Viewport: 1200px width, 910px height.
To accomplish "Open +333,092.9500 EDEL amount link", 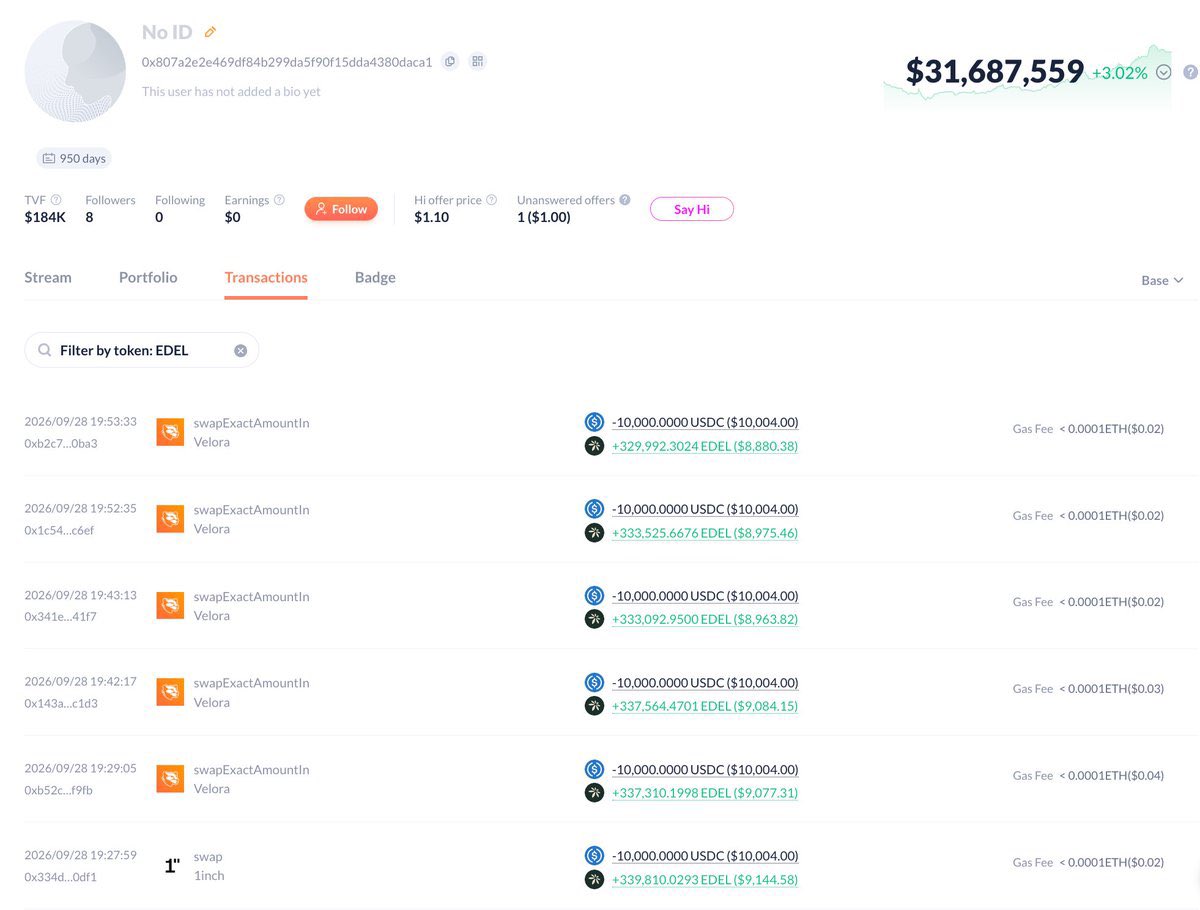I will pyautogui.click(x=705, y=619).
